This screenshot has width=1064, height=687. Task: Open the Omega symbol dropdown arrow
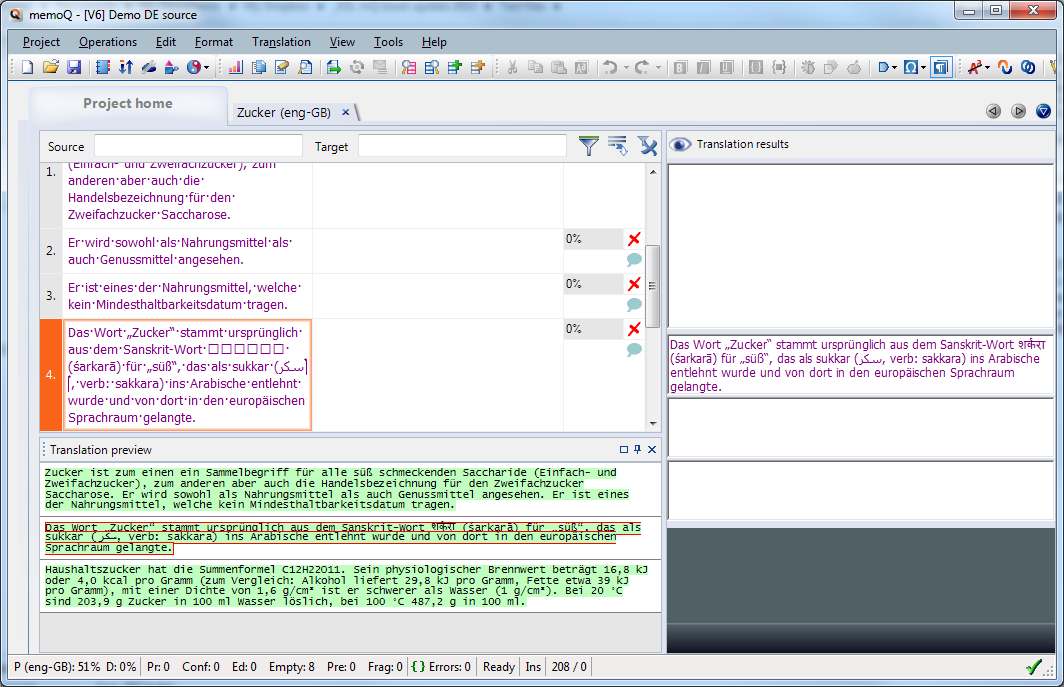coord(924,68)
